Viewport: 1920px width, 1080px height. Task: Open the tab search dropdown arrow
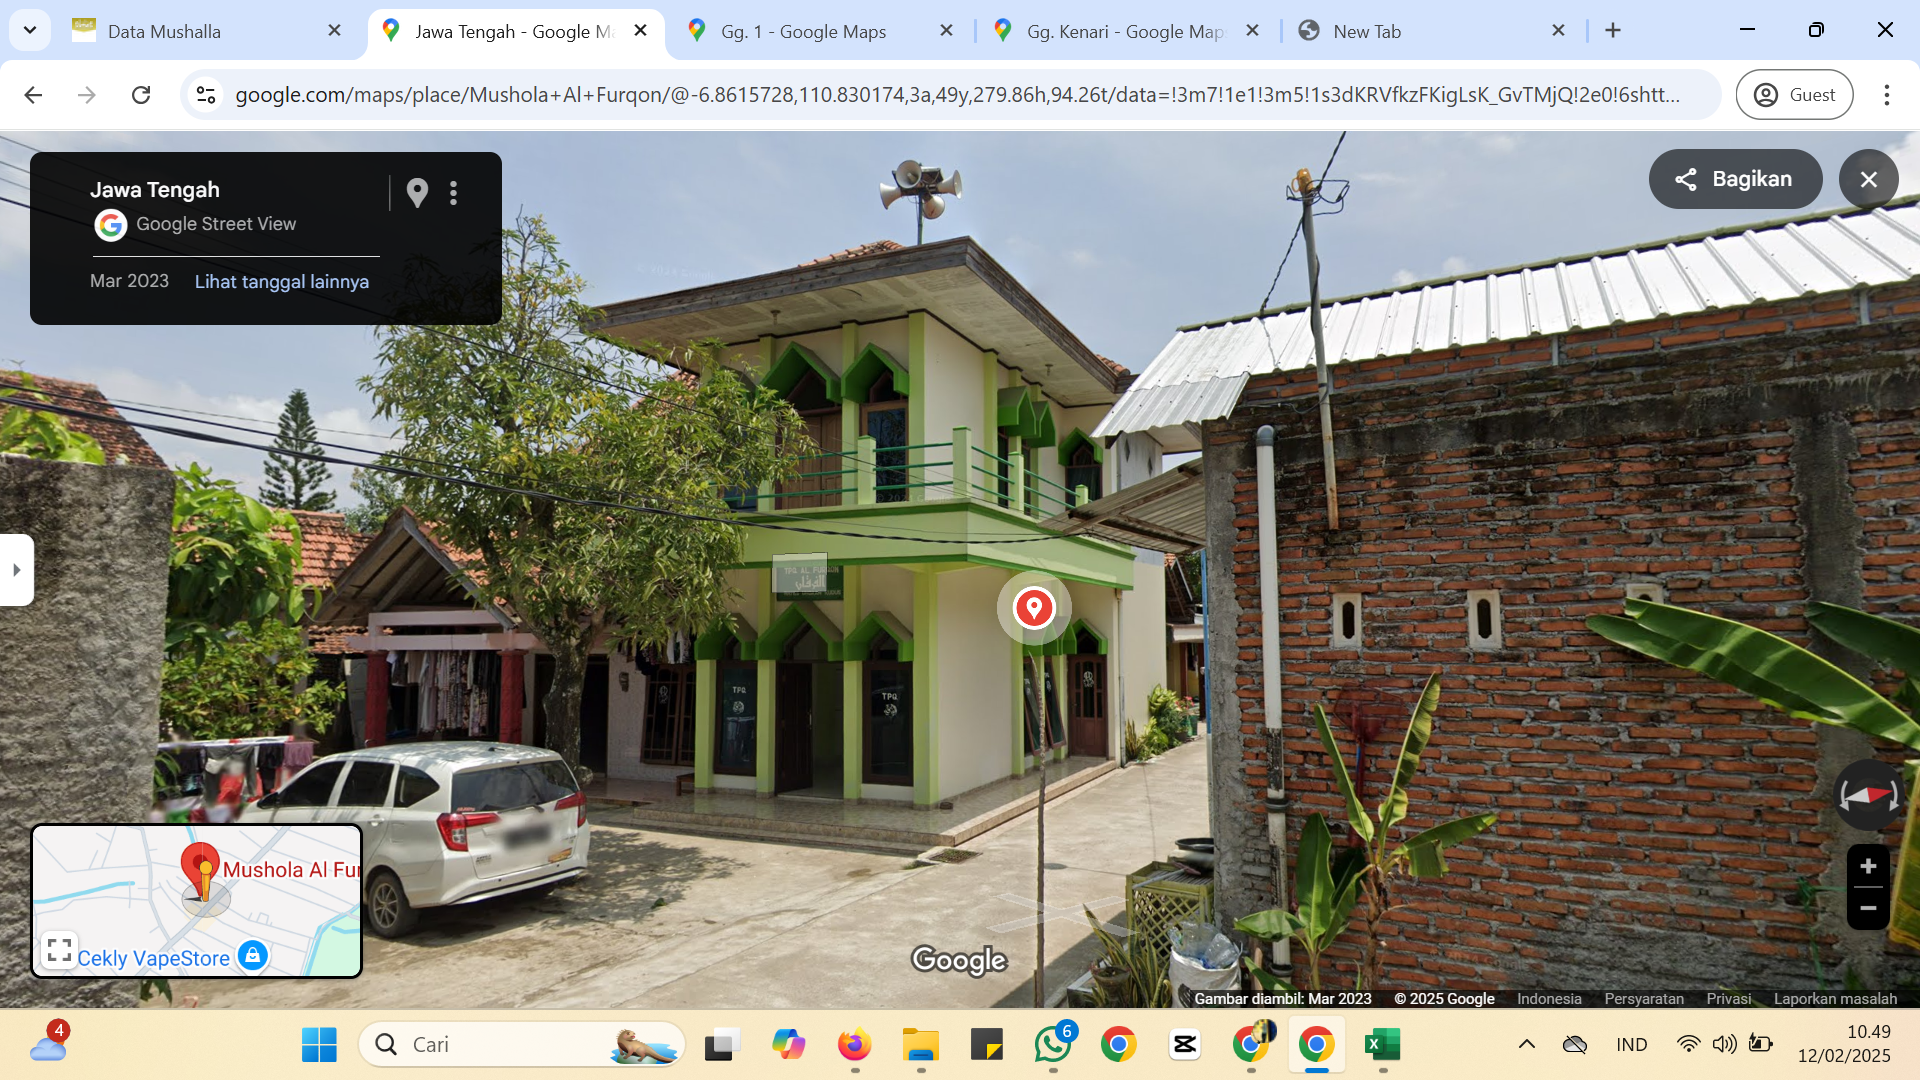(x=30, y=30)
